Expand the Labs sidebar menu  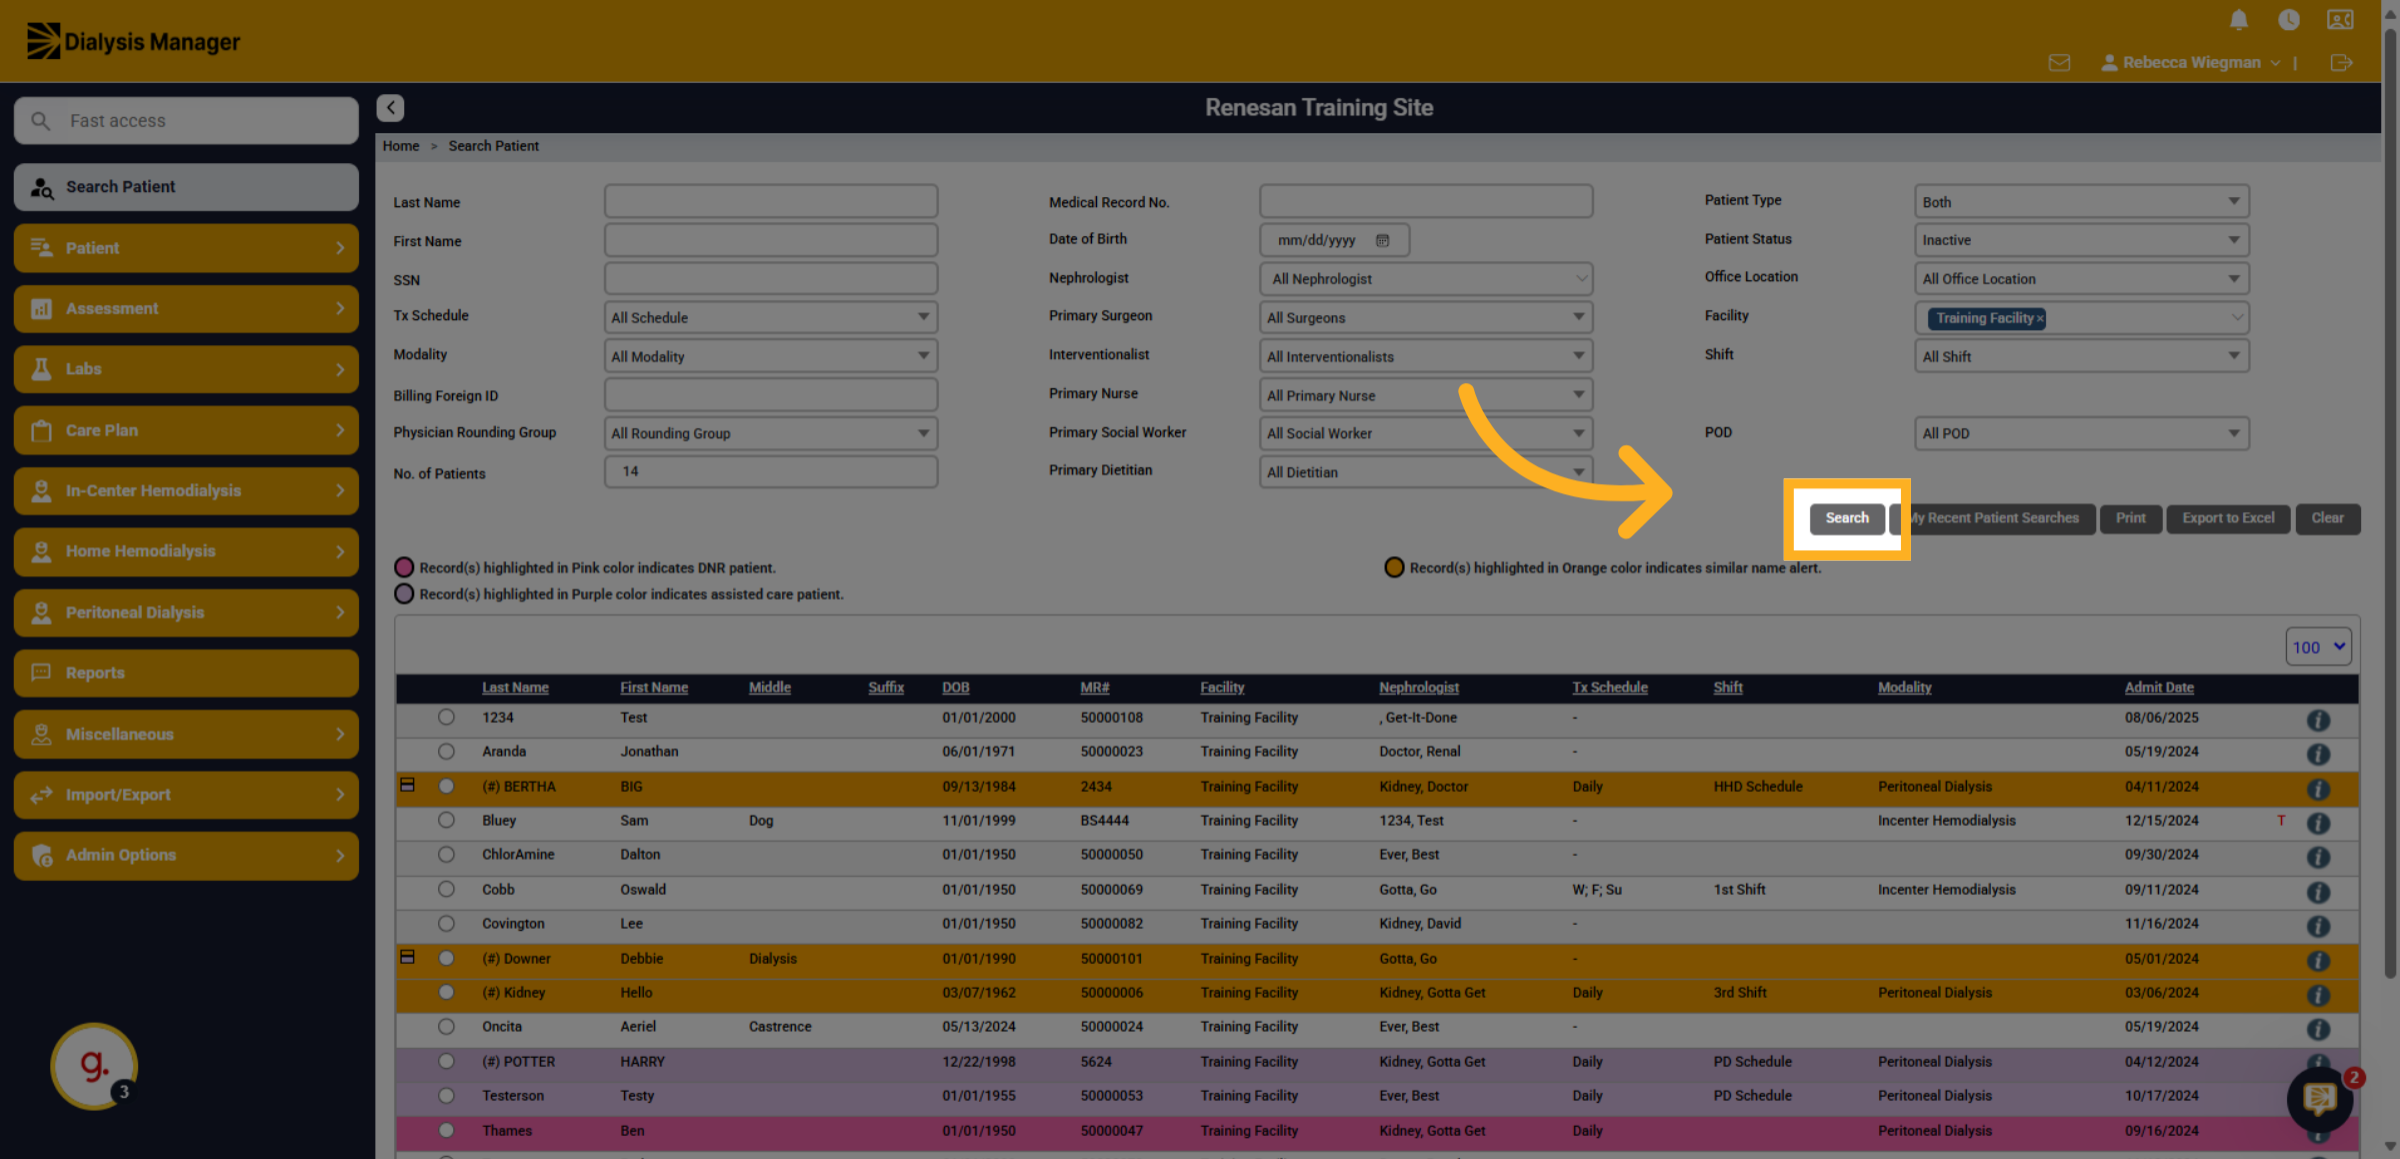186,369
